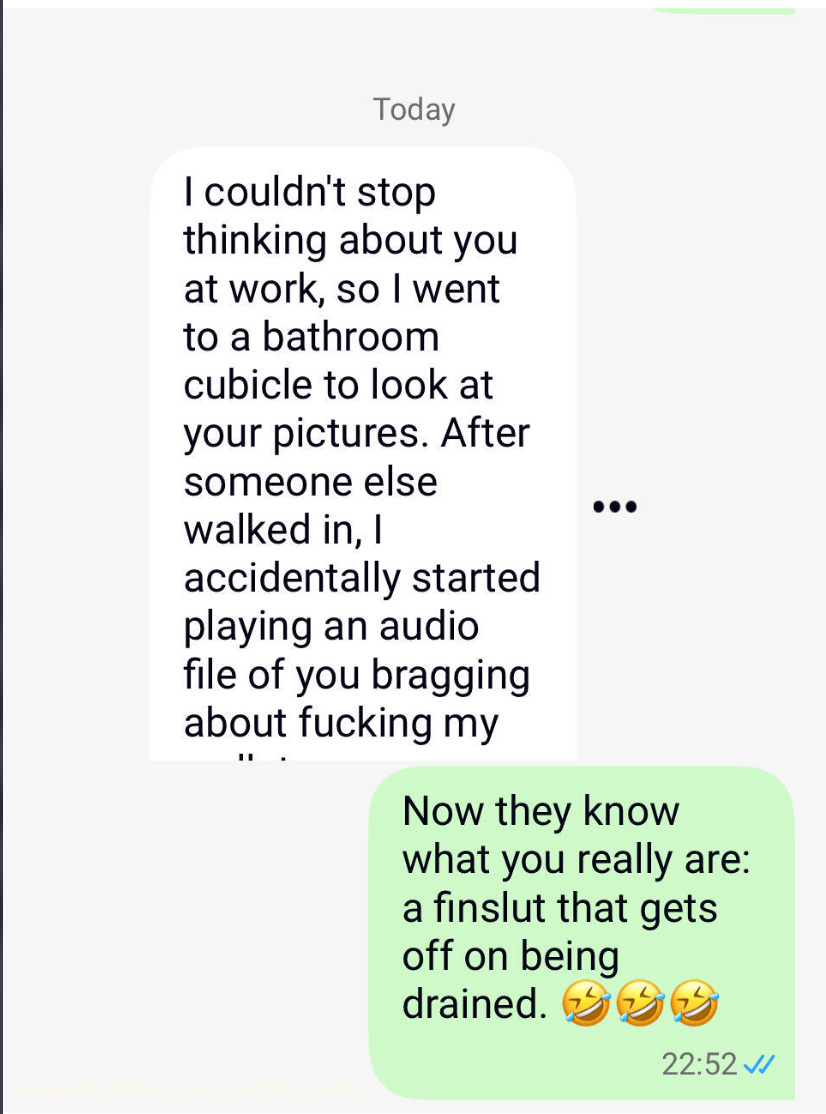Click the "your pictures. After" line
This screenshot has height=1114, width=826.
tap(356, 433)
